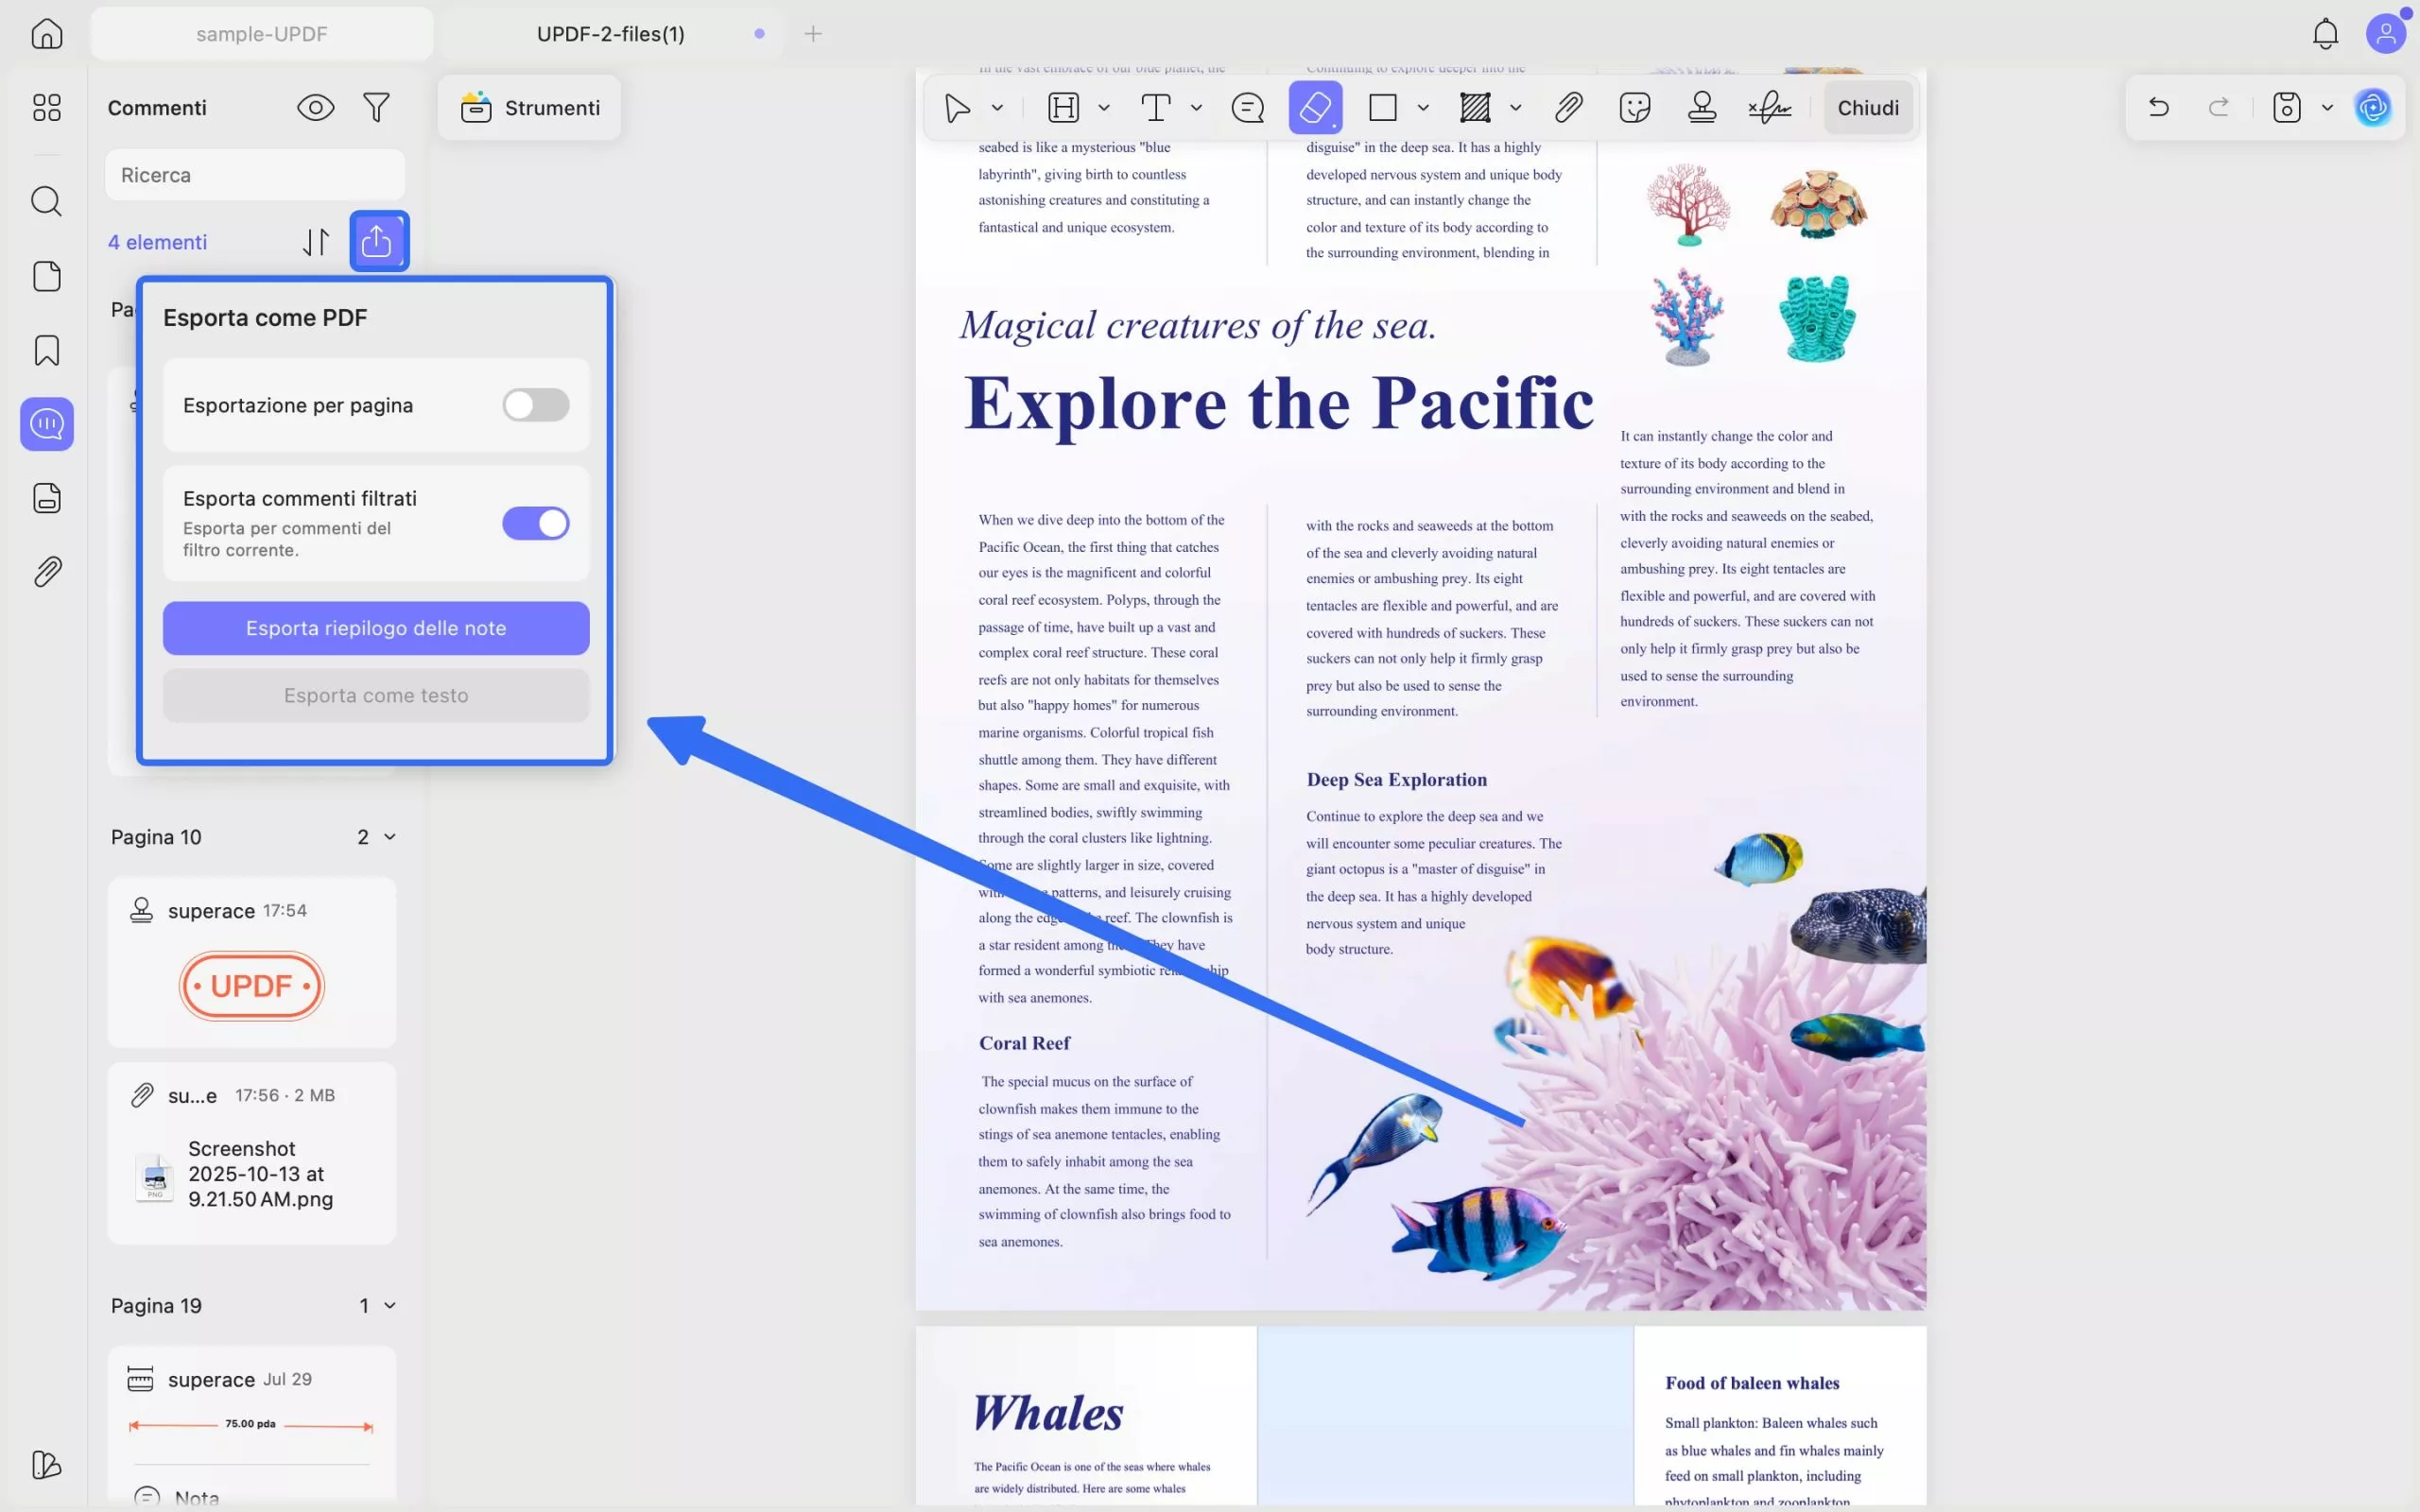2420x1512 pixels.
Task: Open the text tool dropdown arrow
Action: pyautogui.click(x=1196, y=107)
